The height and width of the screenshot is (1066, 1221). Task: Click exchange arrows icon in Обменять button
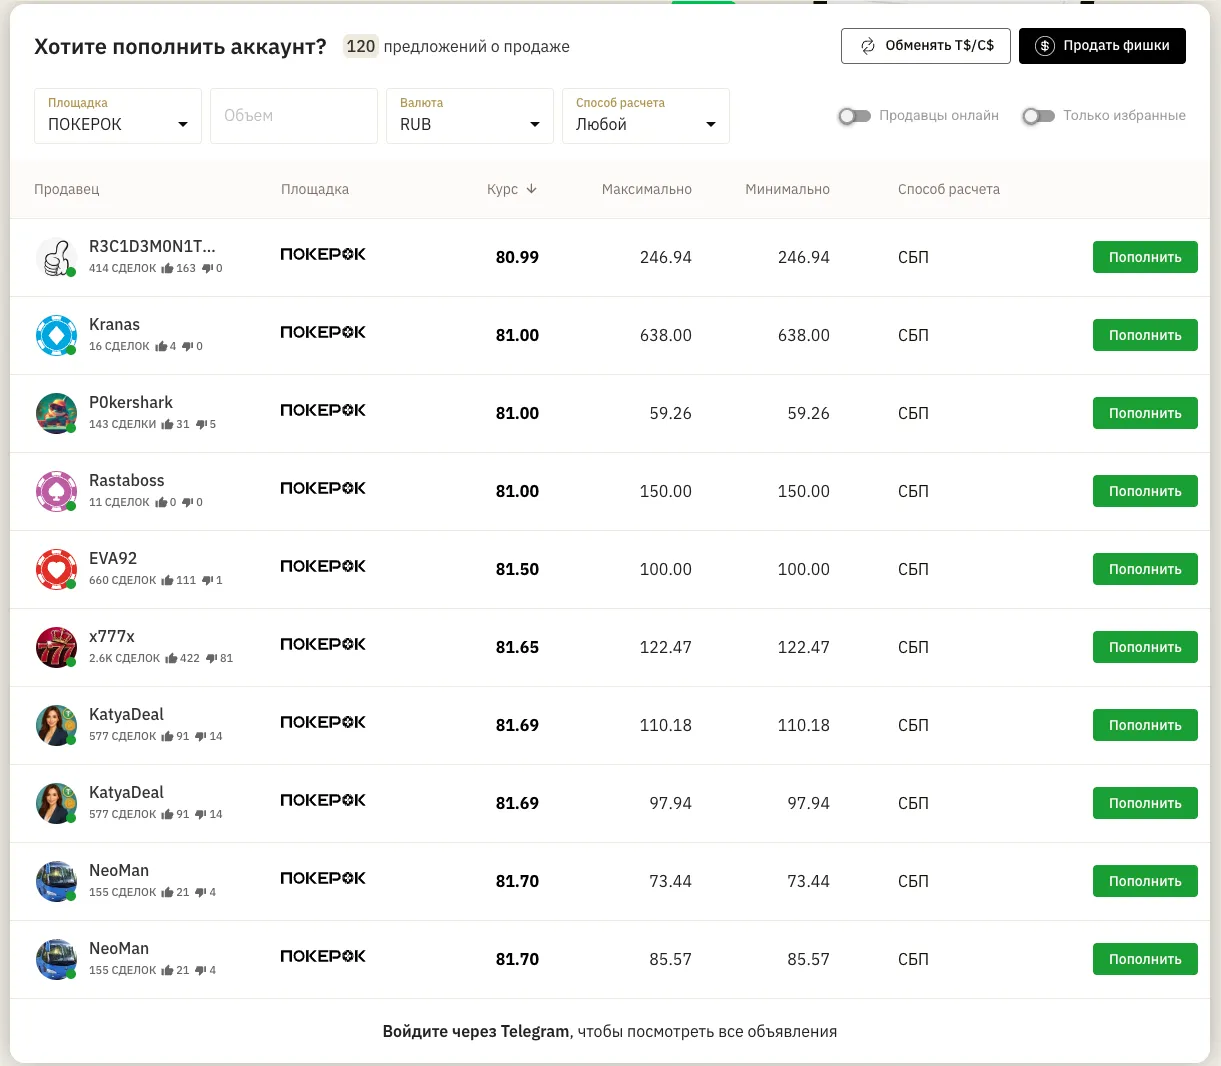pos(868,46)
